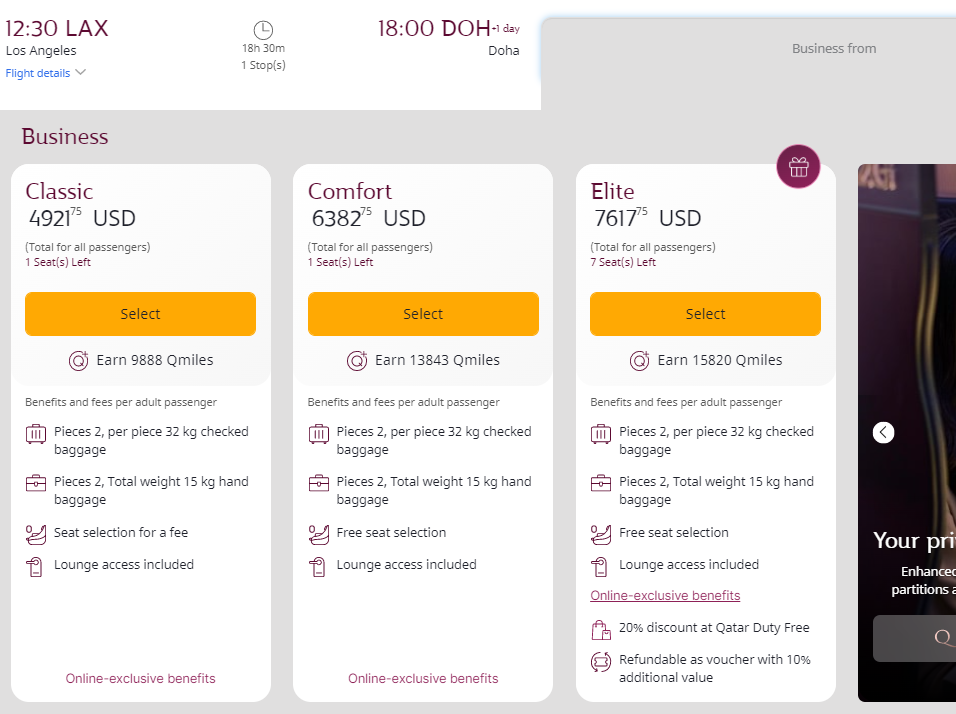Expand Online-exclusive benefits in Comfort card
Screen dimensions: 956x714
click(423, 679)
